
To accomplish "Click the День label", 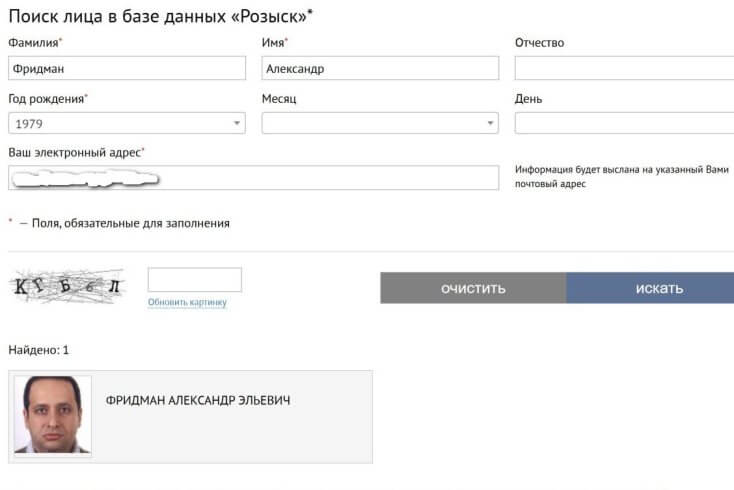I will pyautogui.click(x=528, y=99).
